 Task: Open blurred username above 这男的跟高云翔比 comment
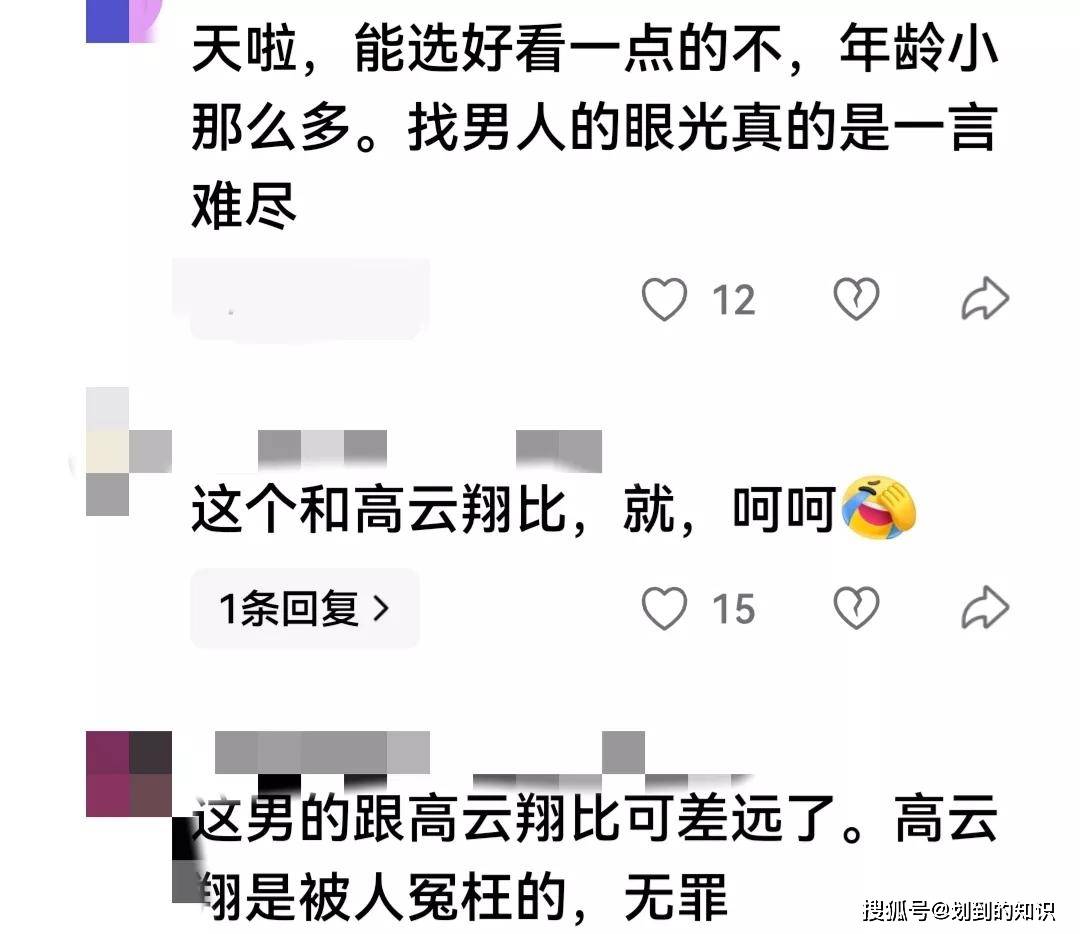[430, 753]
